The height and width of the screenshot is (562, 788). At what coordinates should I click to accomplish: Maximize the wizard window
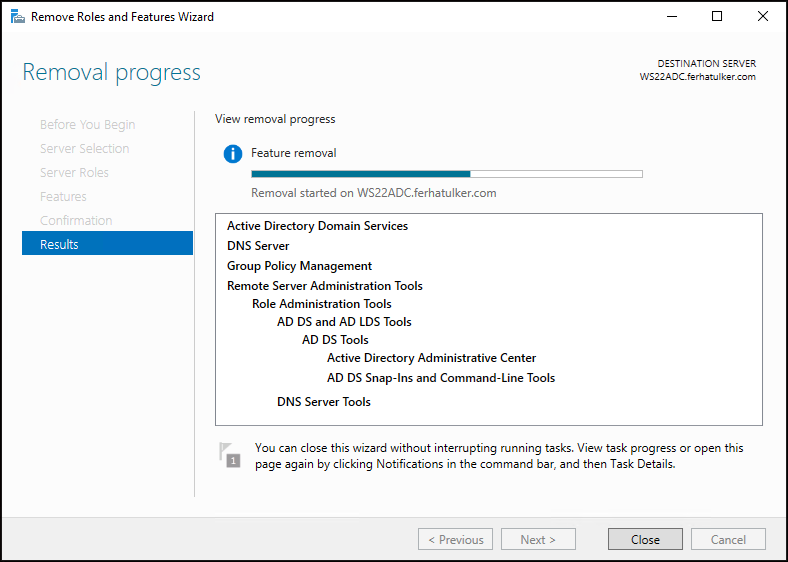click(717, 17)
